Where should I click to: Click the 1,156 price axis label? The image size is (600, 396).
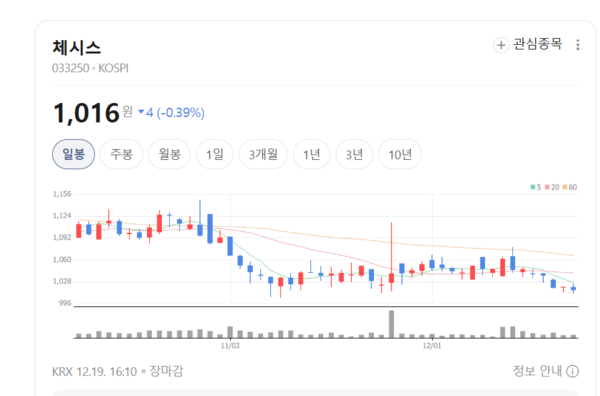62,194
